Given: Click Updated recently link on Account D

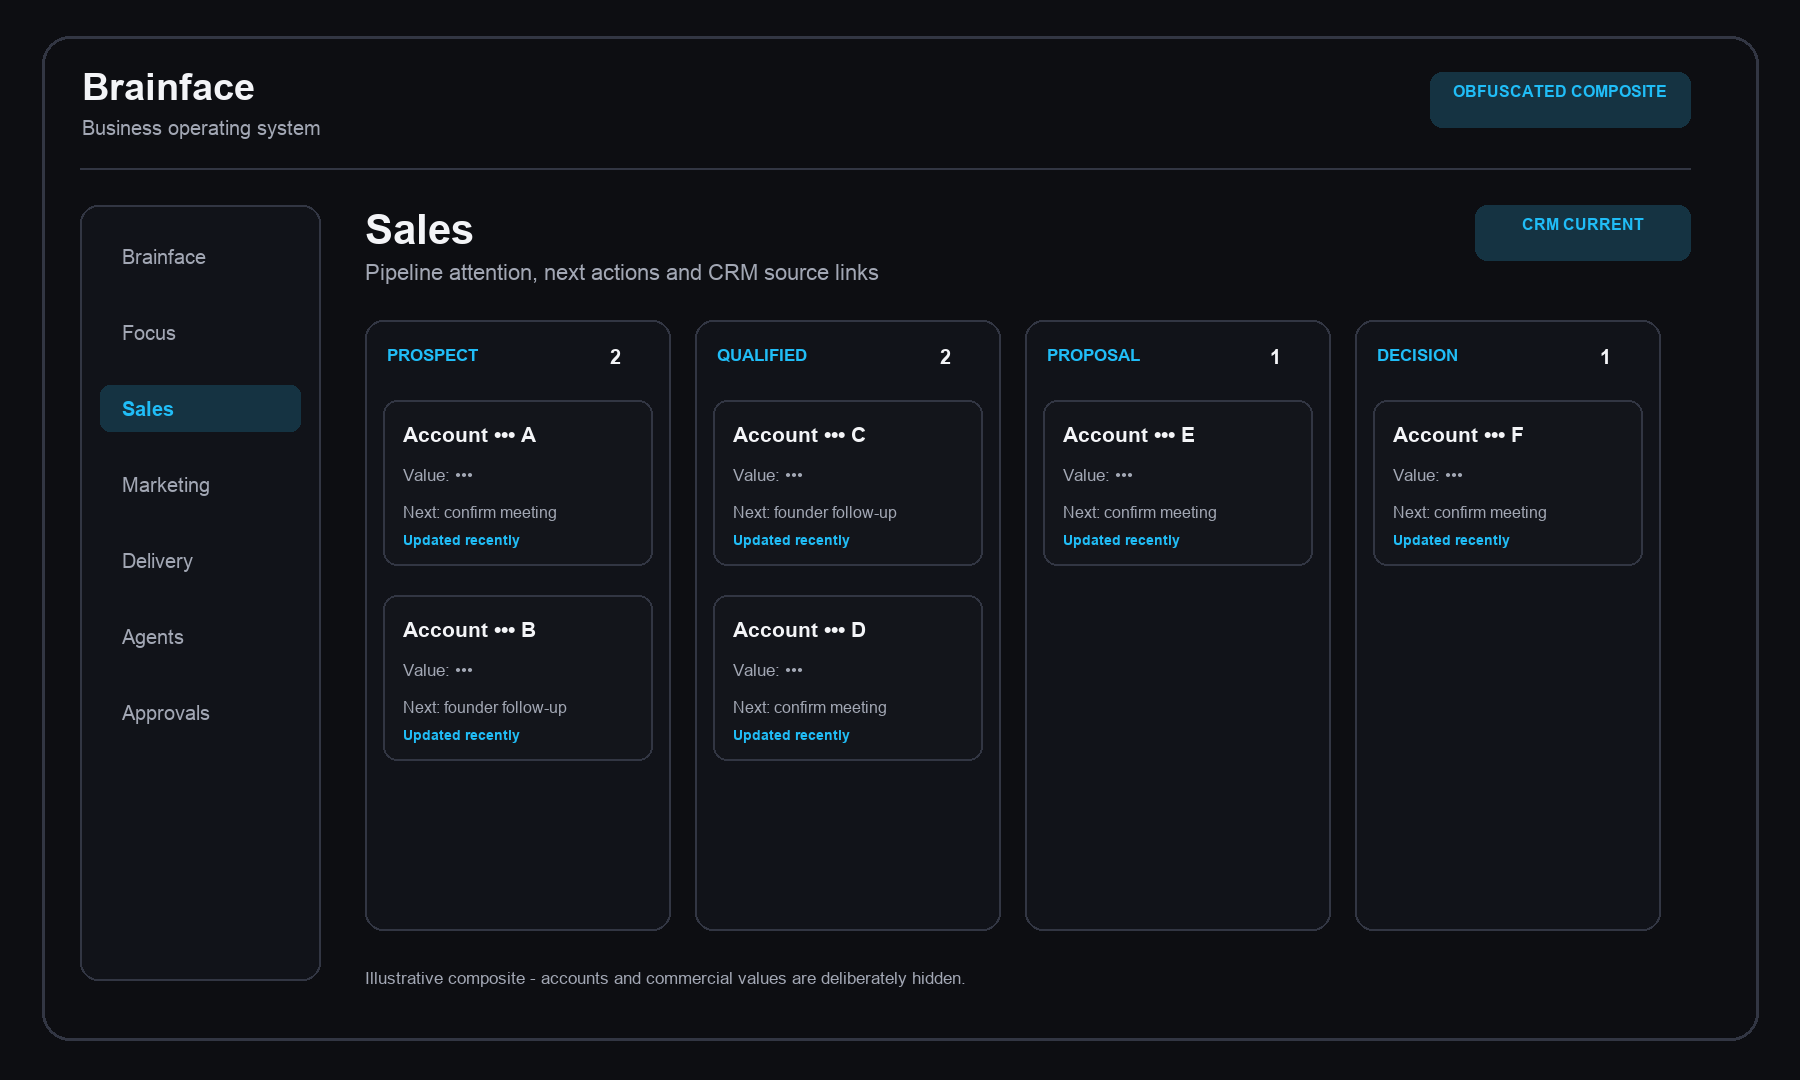Looking at the screenshot, I should point(791,735).
